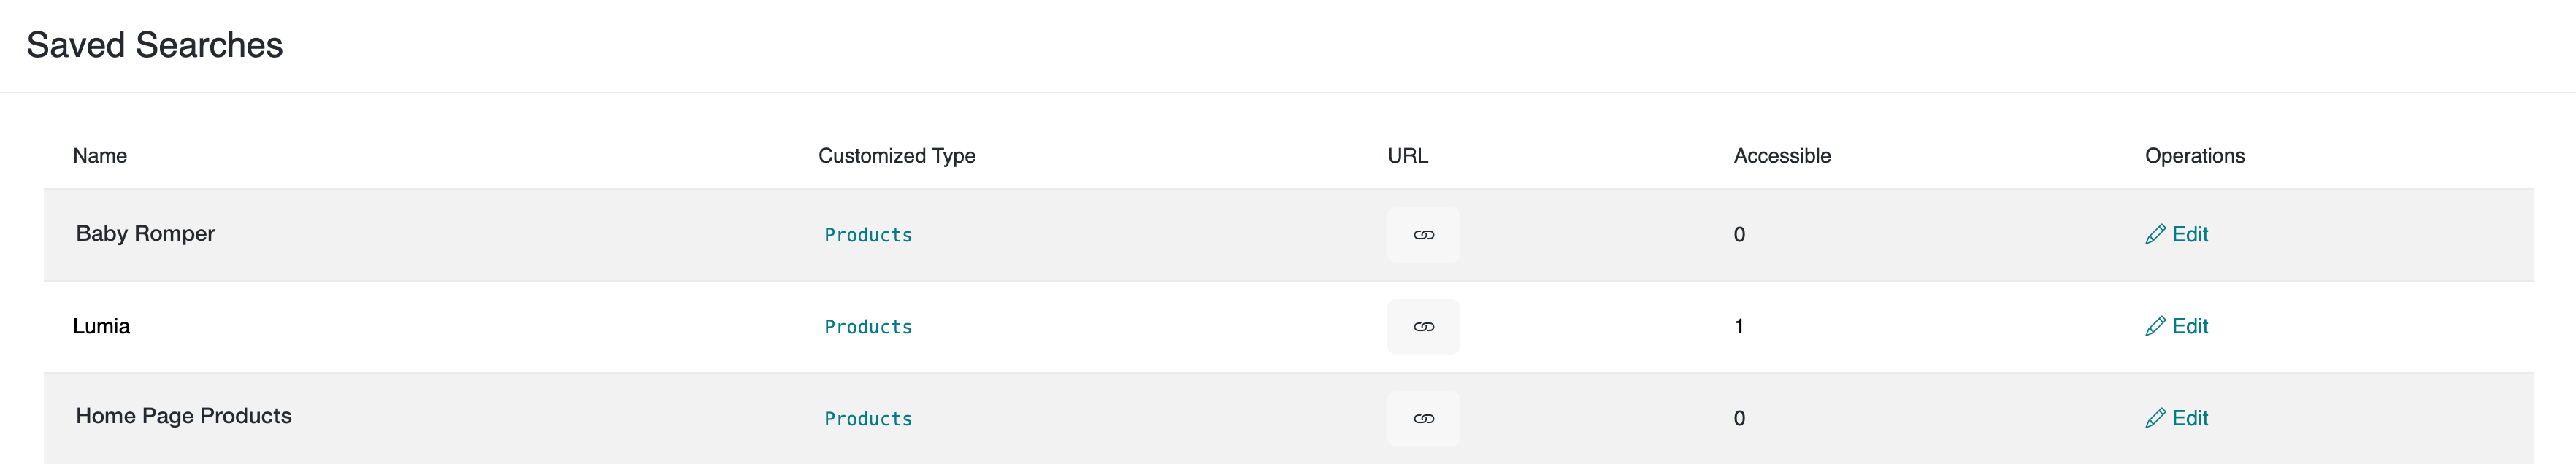Click the URL column header

(1407, 156)
